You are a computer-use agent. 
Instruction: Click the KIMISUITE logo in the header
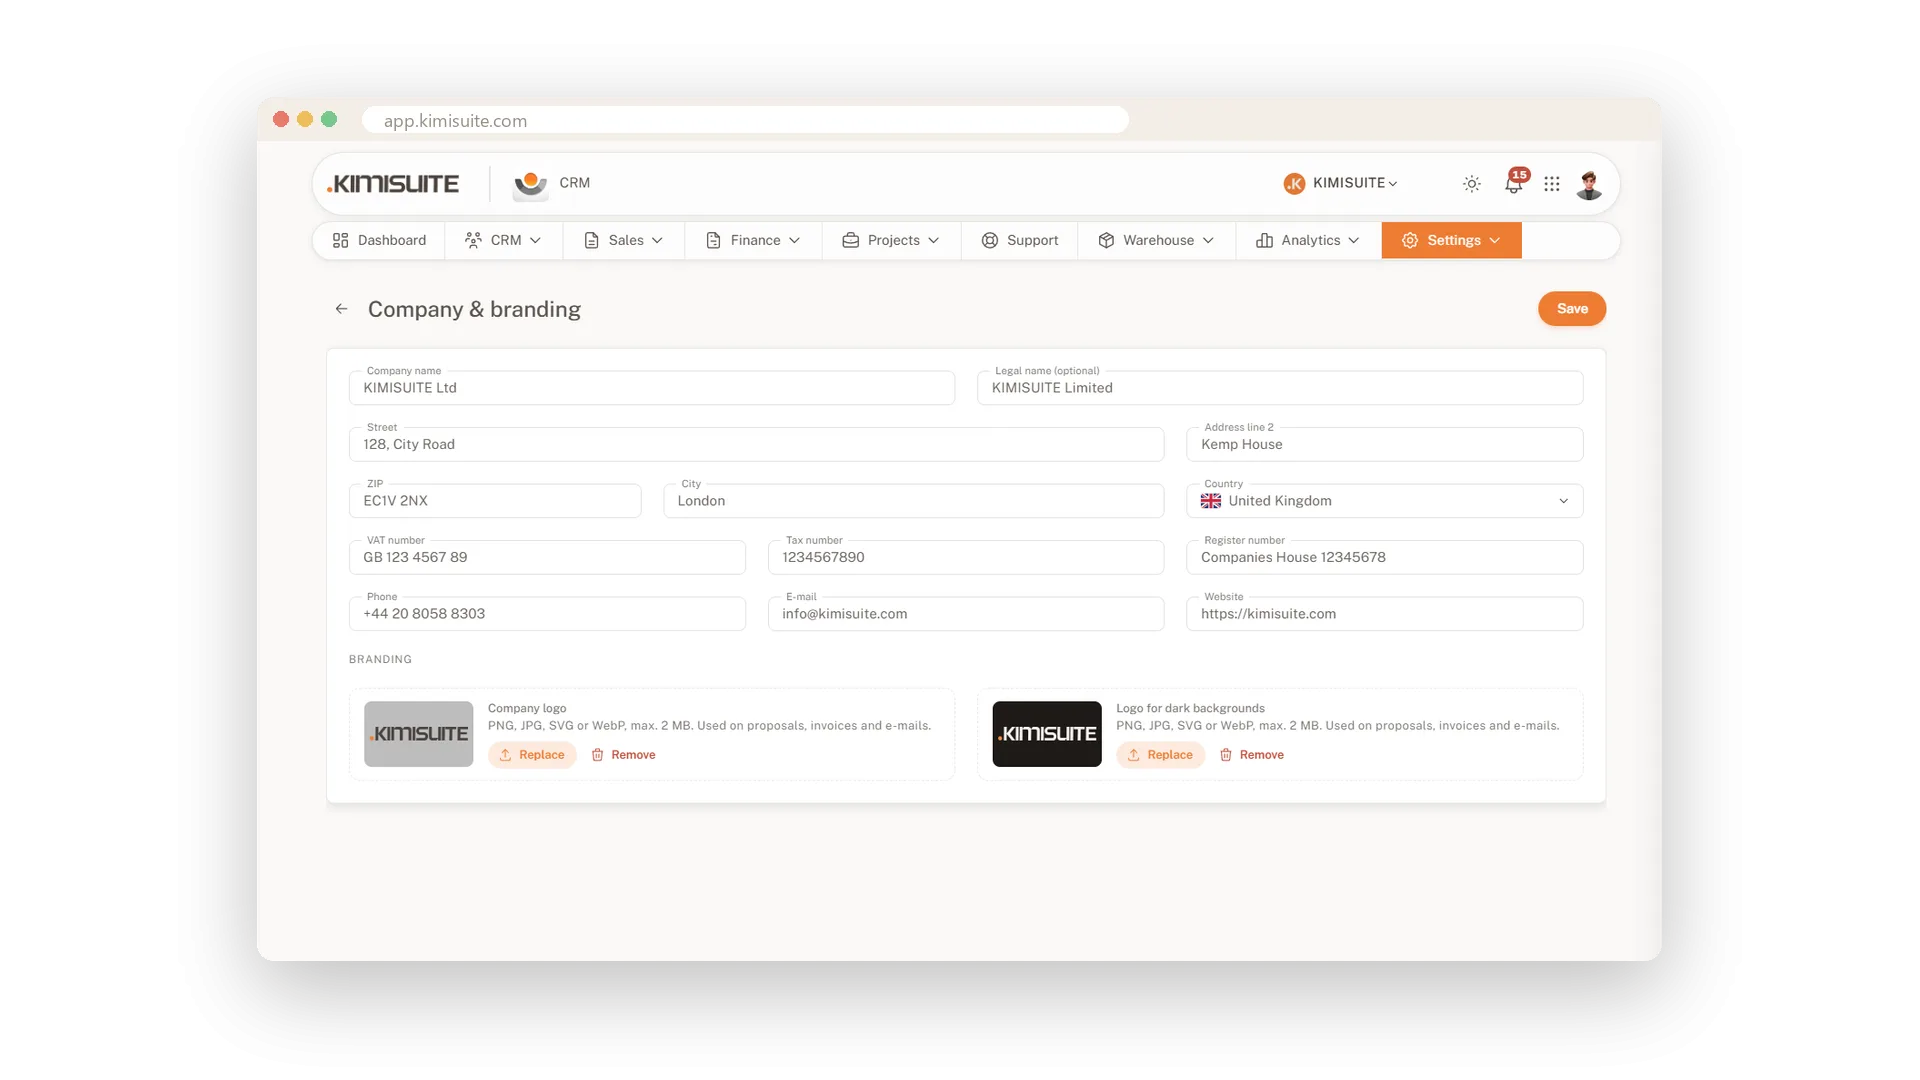point(393,184)
